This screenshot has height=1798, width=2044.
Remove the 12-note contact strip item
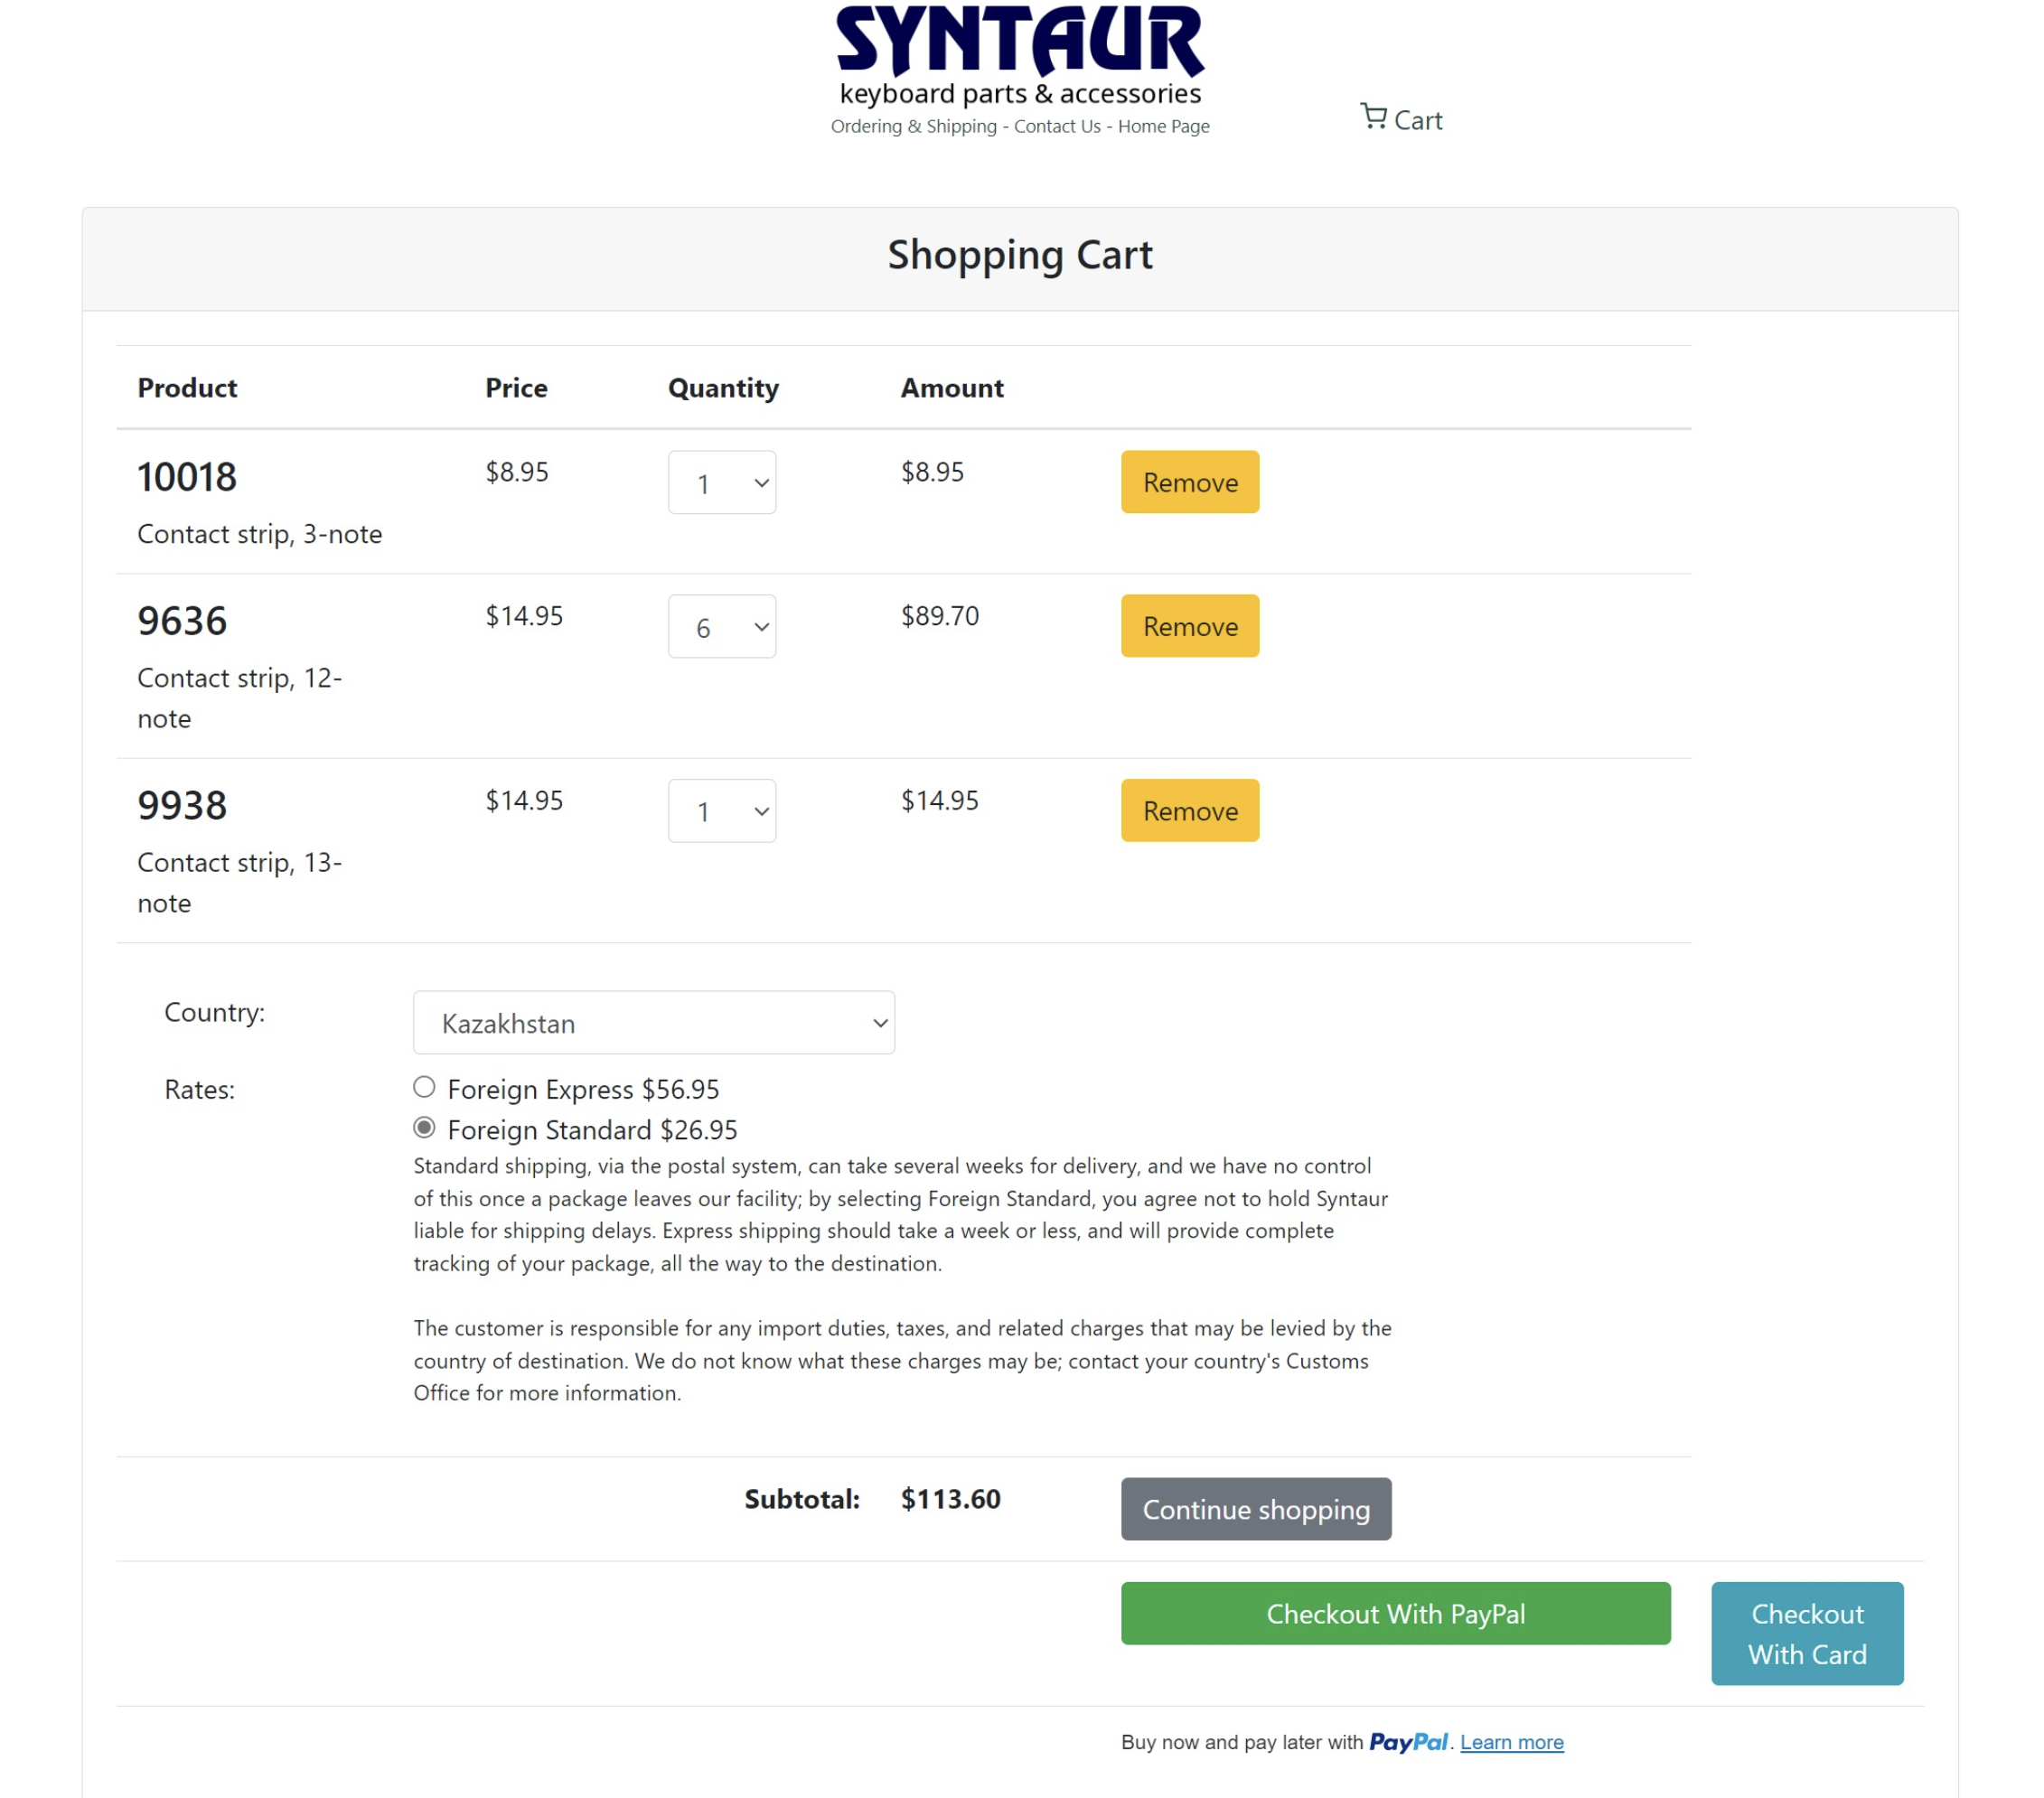(x=1189, y=627)
